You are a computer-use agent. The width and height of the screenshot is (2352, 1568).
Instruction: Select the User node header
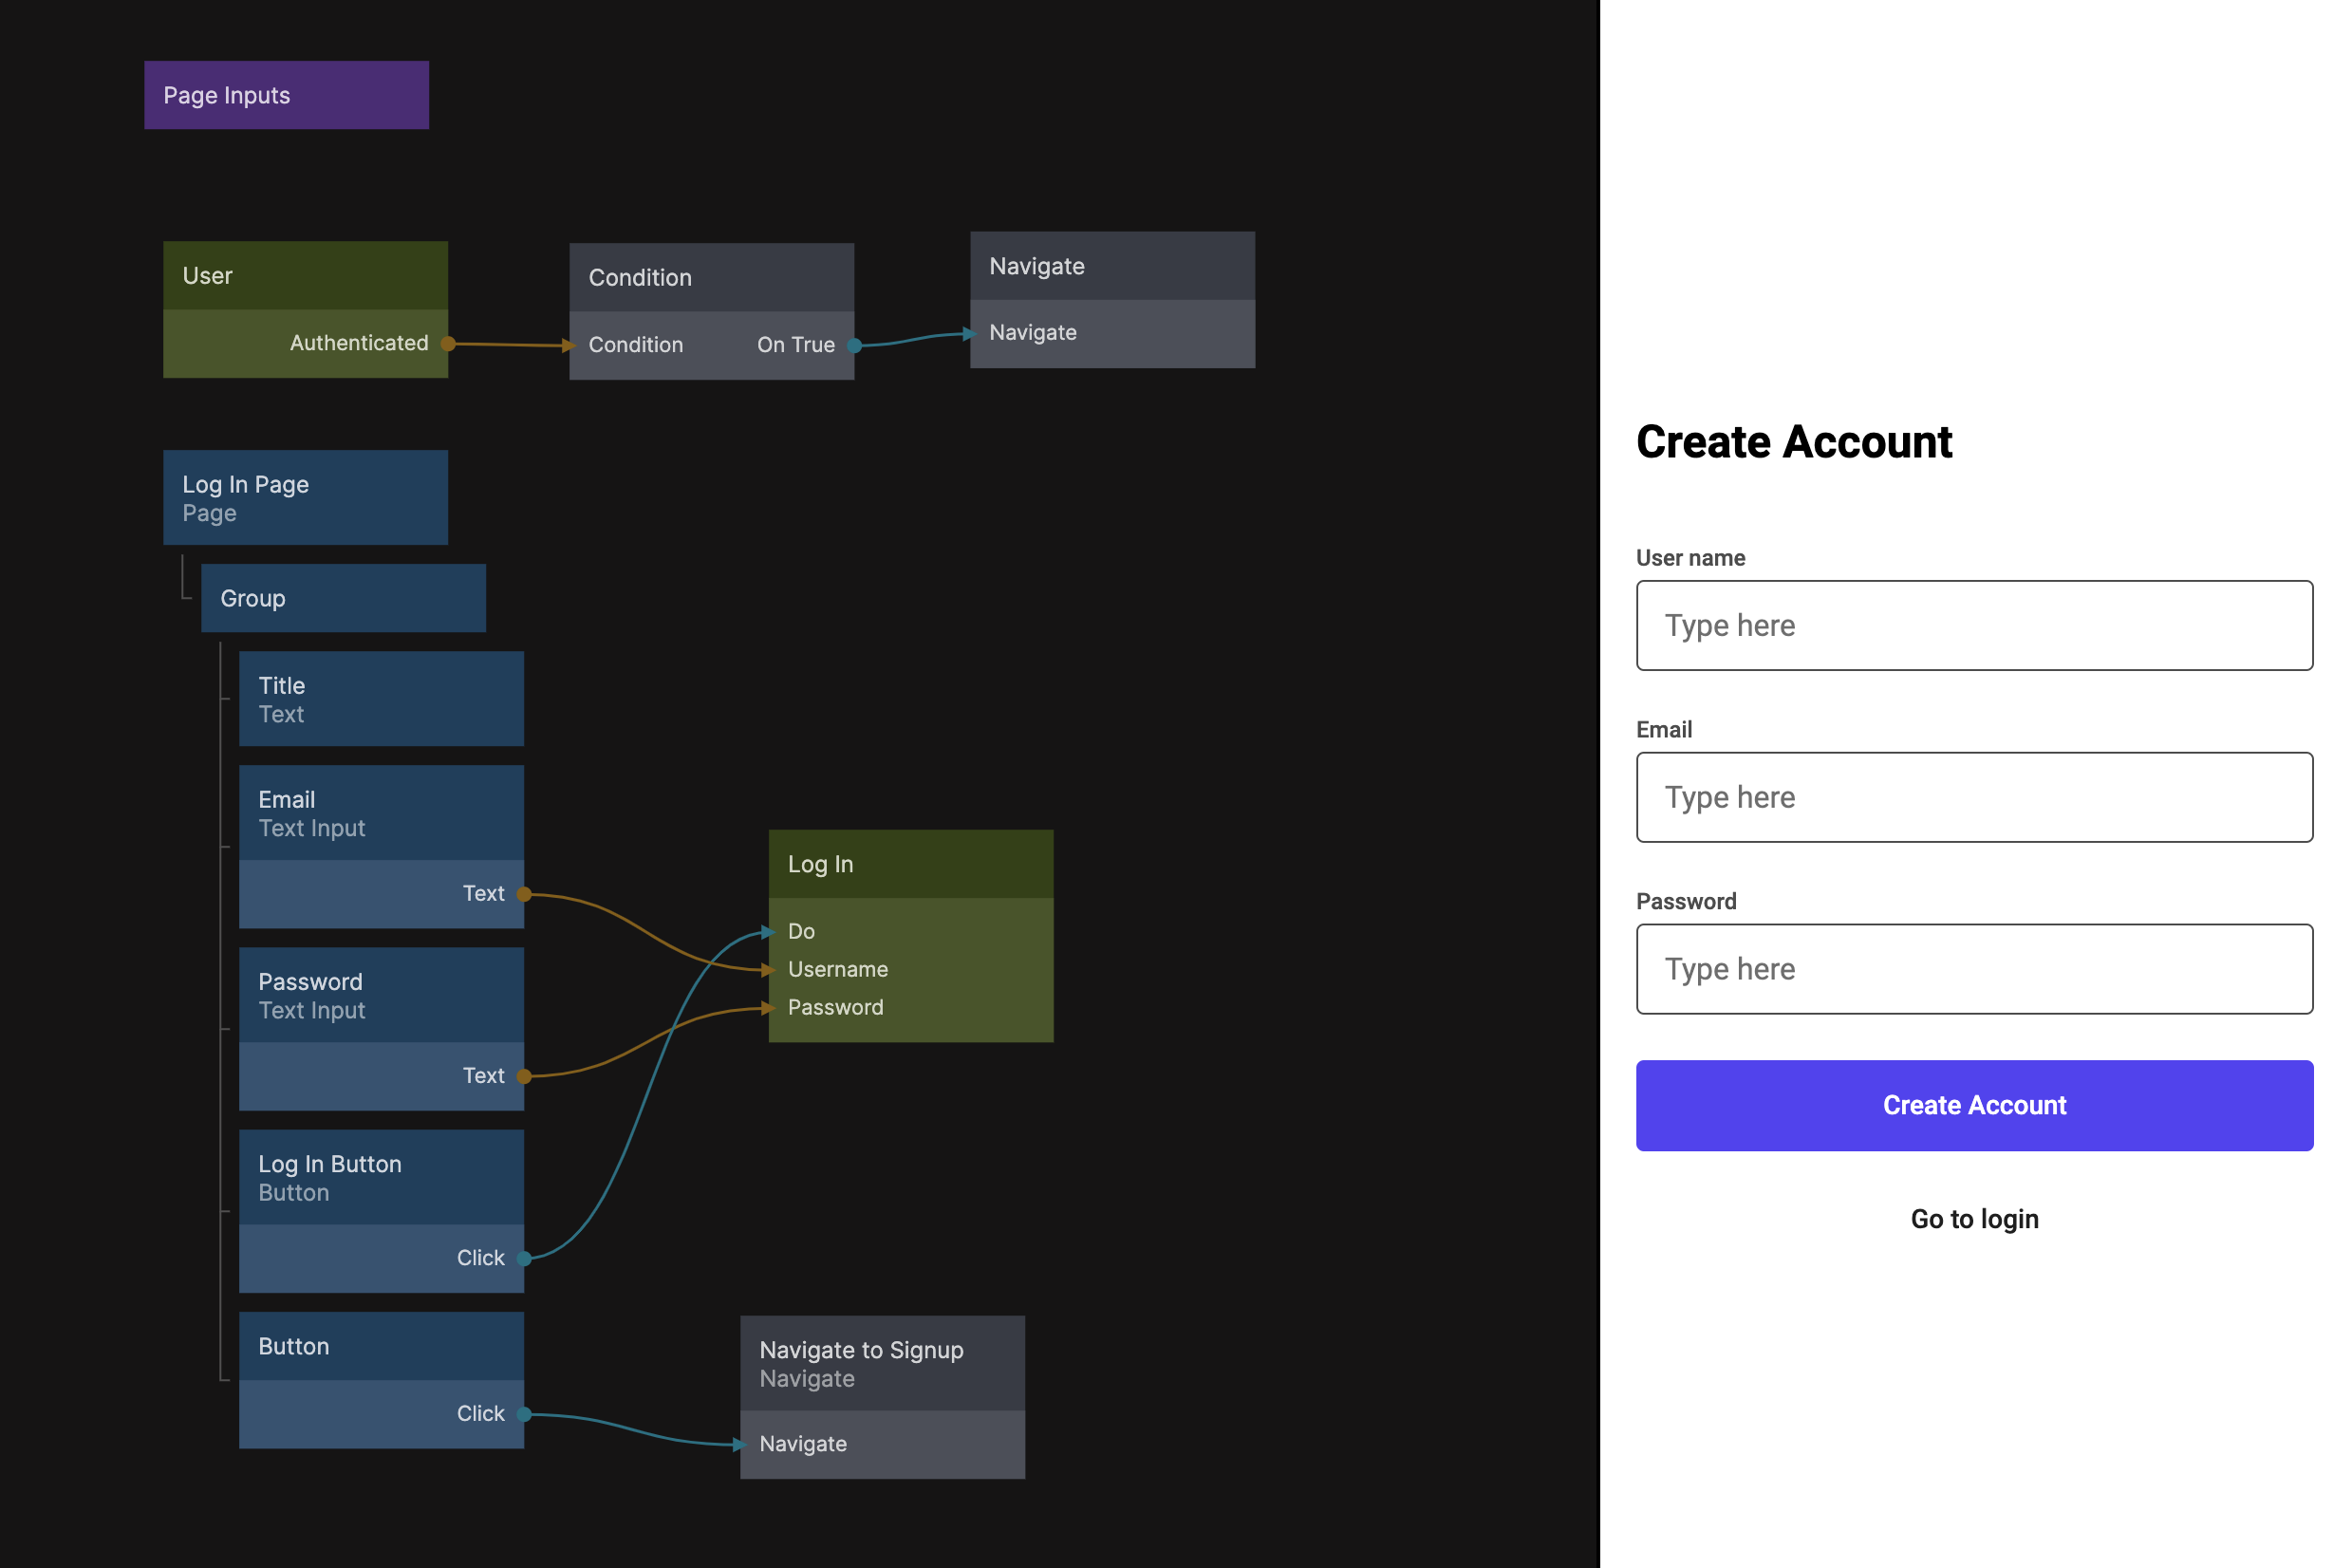(305, 275)
